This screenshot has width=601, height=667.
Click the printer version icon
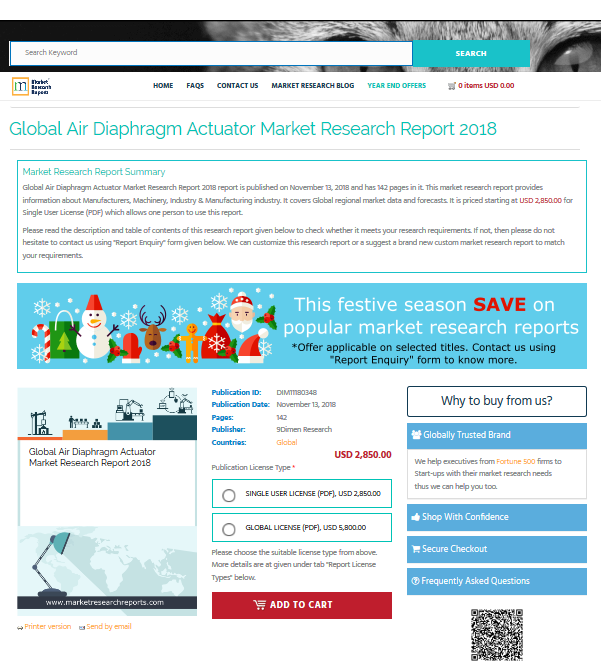(x=20, y=628)
